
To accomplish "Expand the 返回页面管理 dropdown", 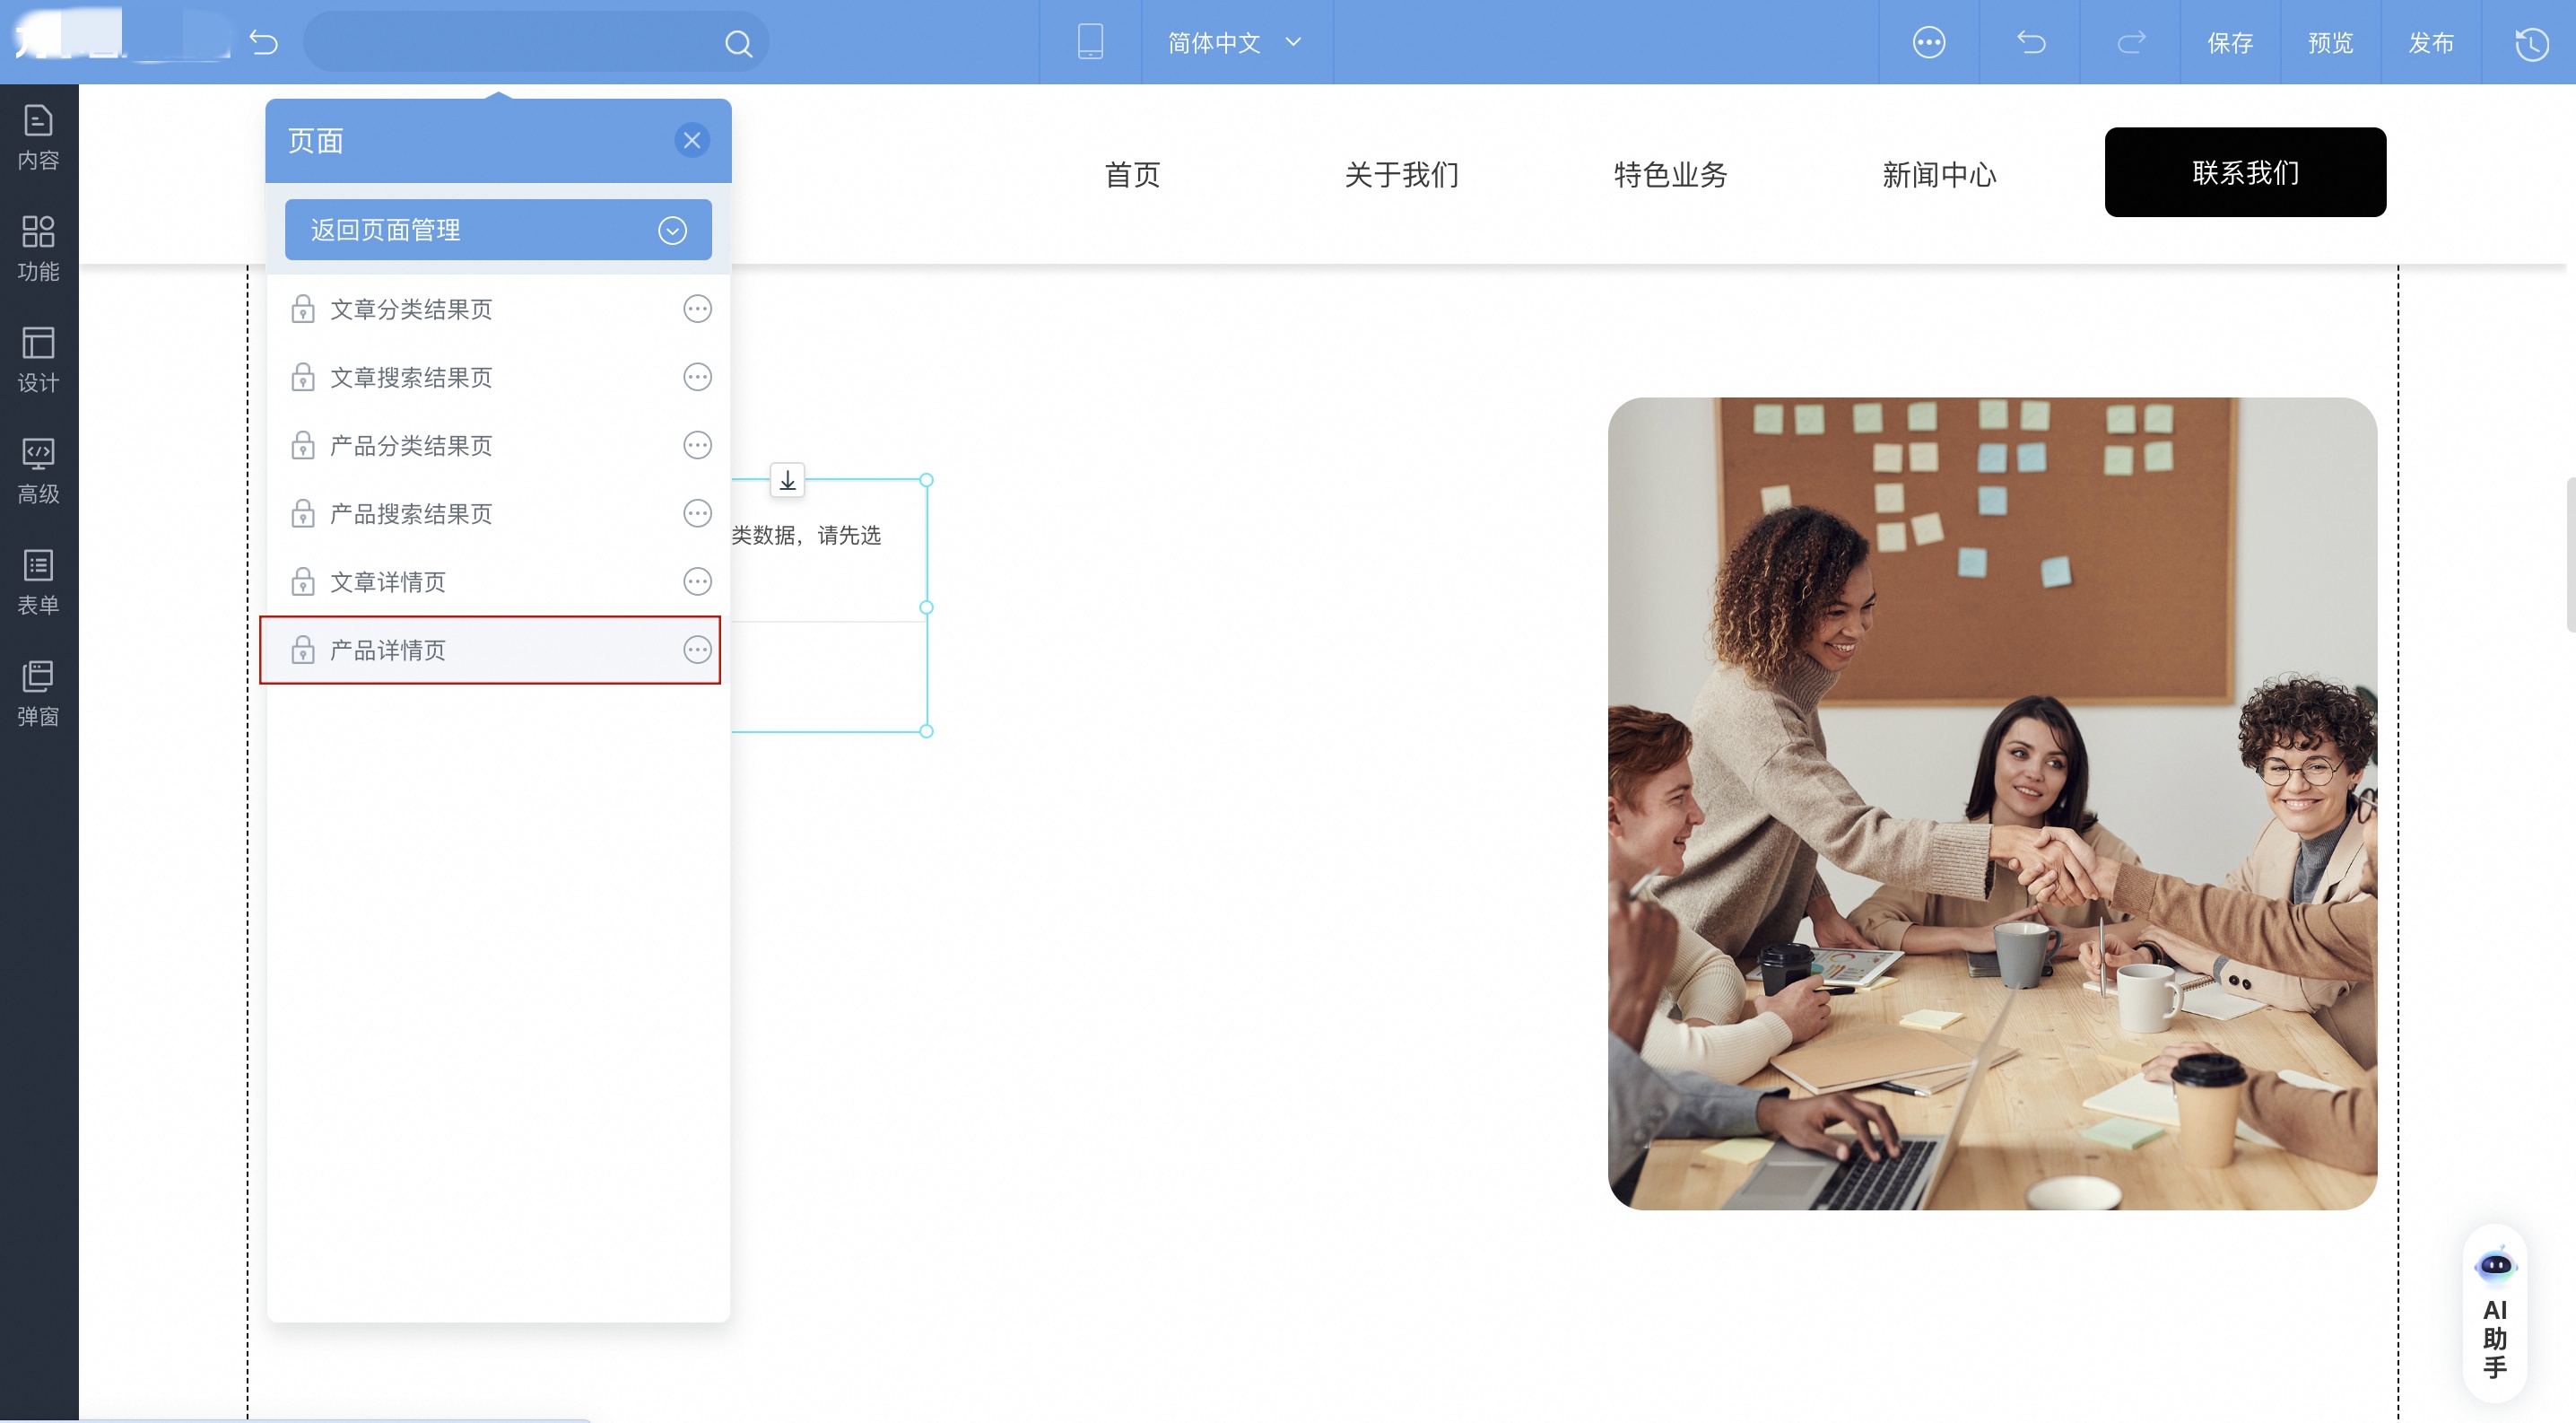I will pos(672,230).
